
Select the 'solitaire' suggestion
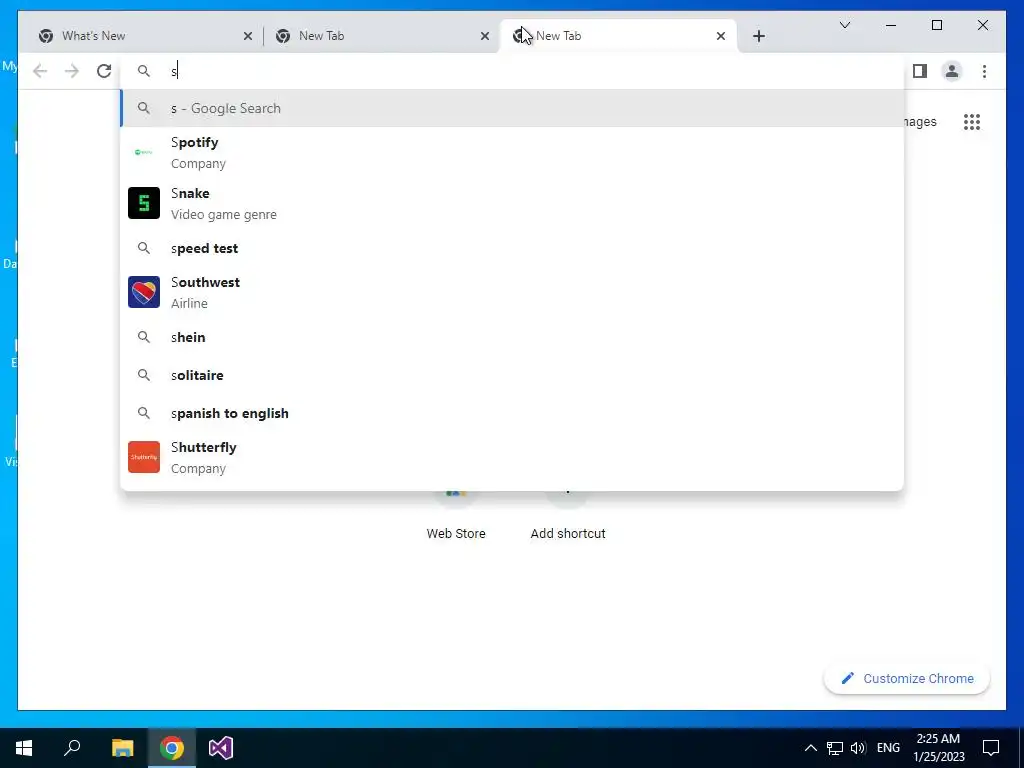coord(513,375)
